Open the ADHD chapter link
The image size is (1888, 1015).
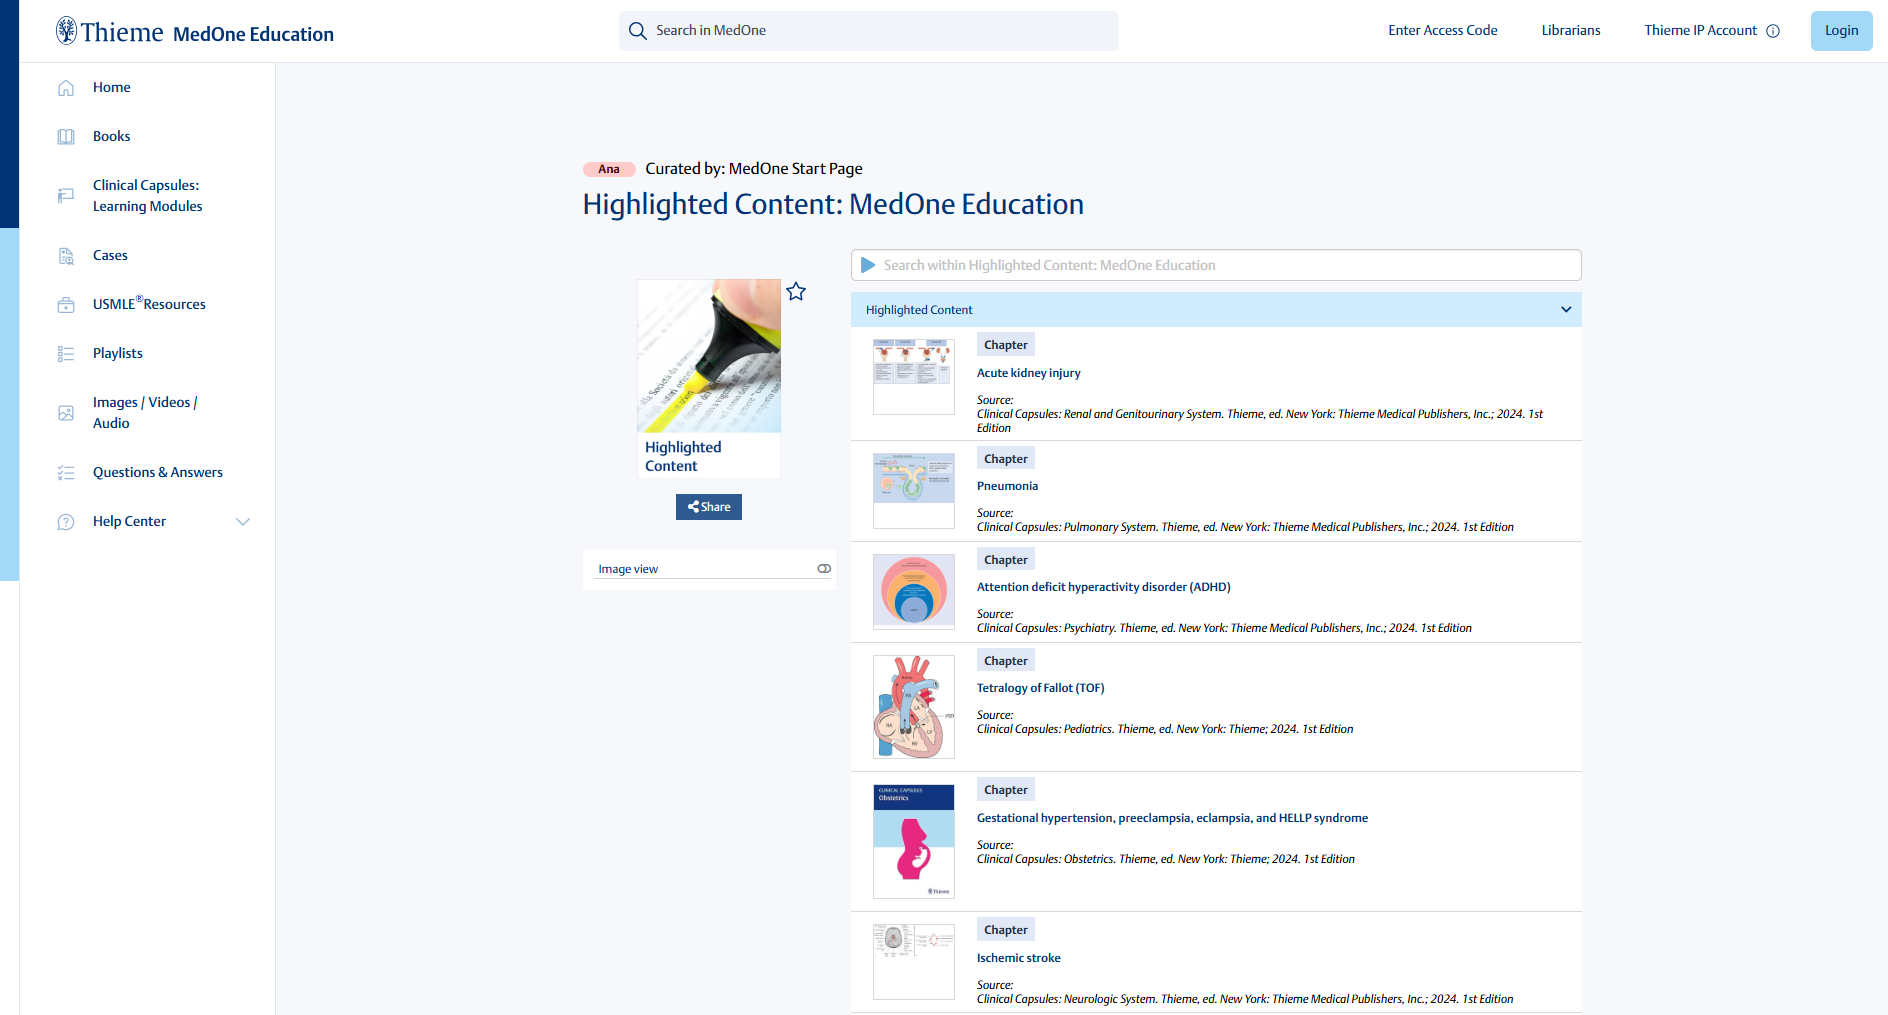click(x=1104, y=587)
